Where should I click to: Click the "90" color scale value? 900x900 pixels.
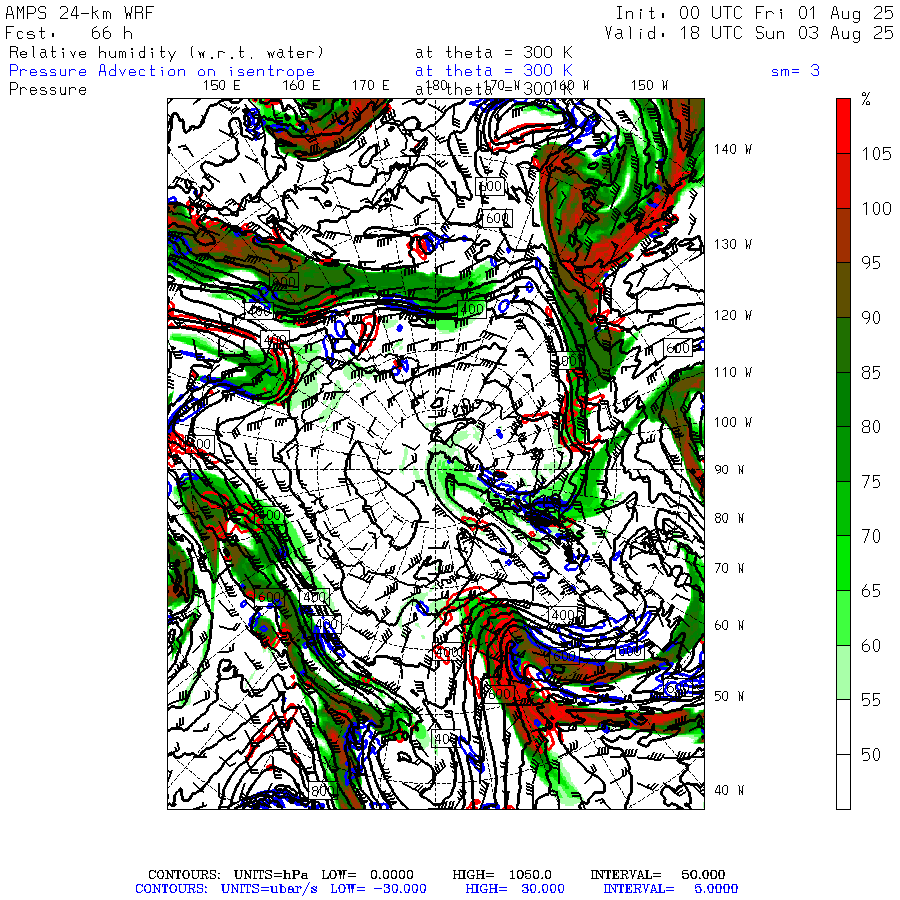point(871,317)
